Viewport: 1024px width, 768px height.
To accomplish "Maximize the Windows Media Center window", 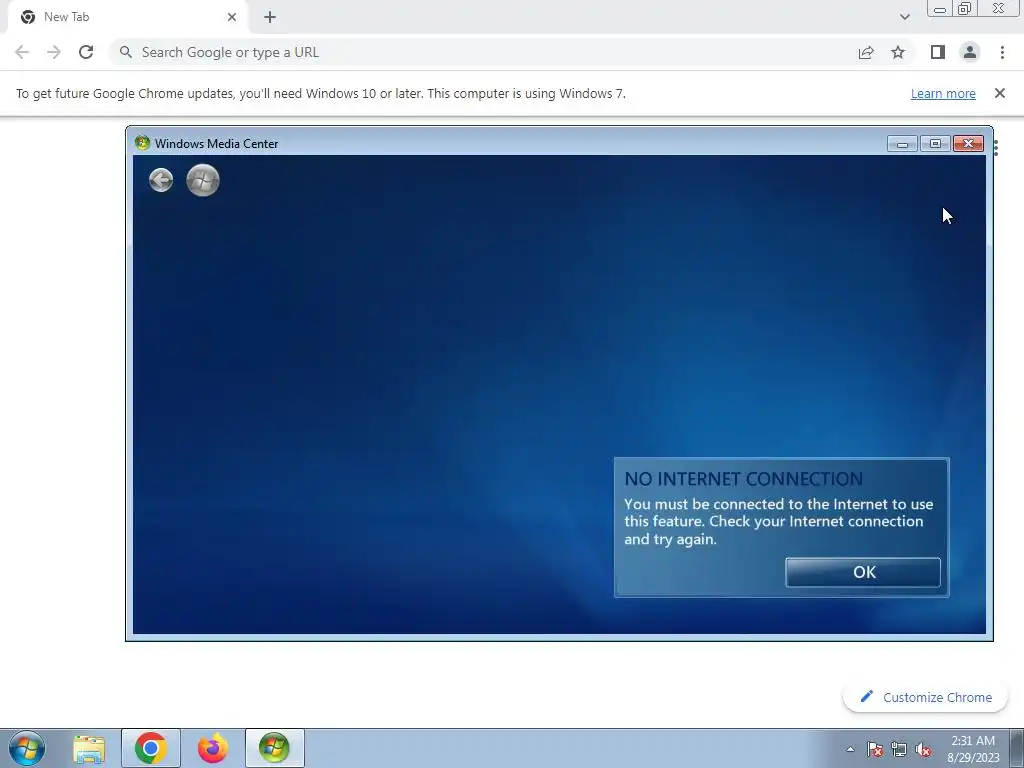I will [x=935, y=144].
